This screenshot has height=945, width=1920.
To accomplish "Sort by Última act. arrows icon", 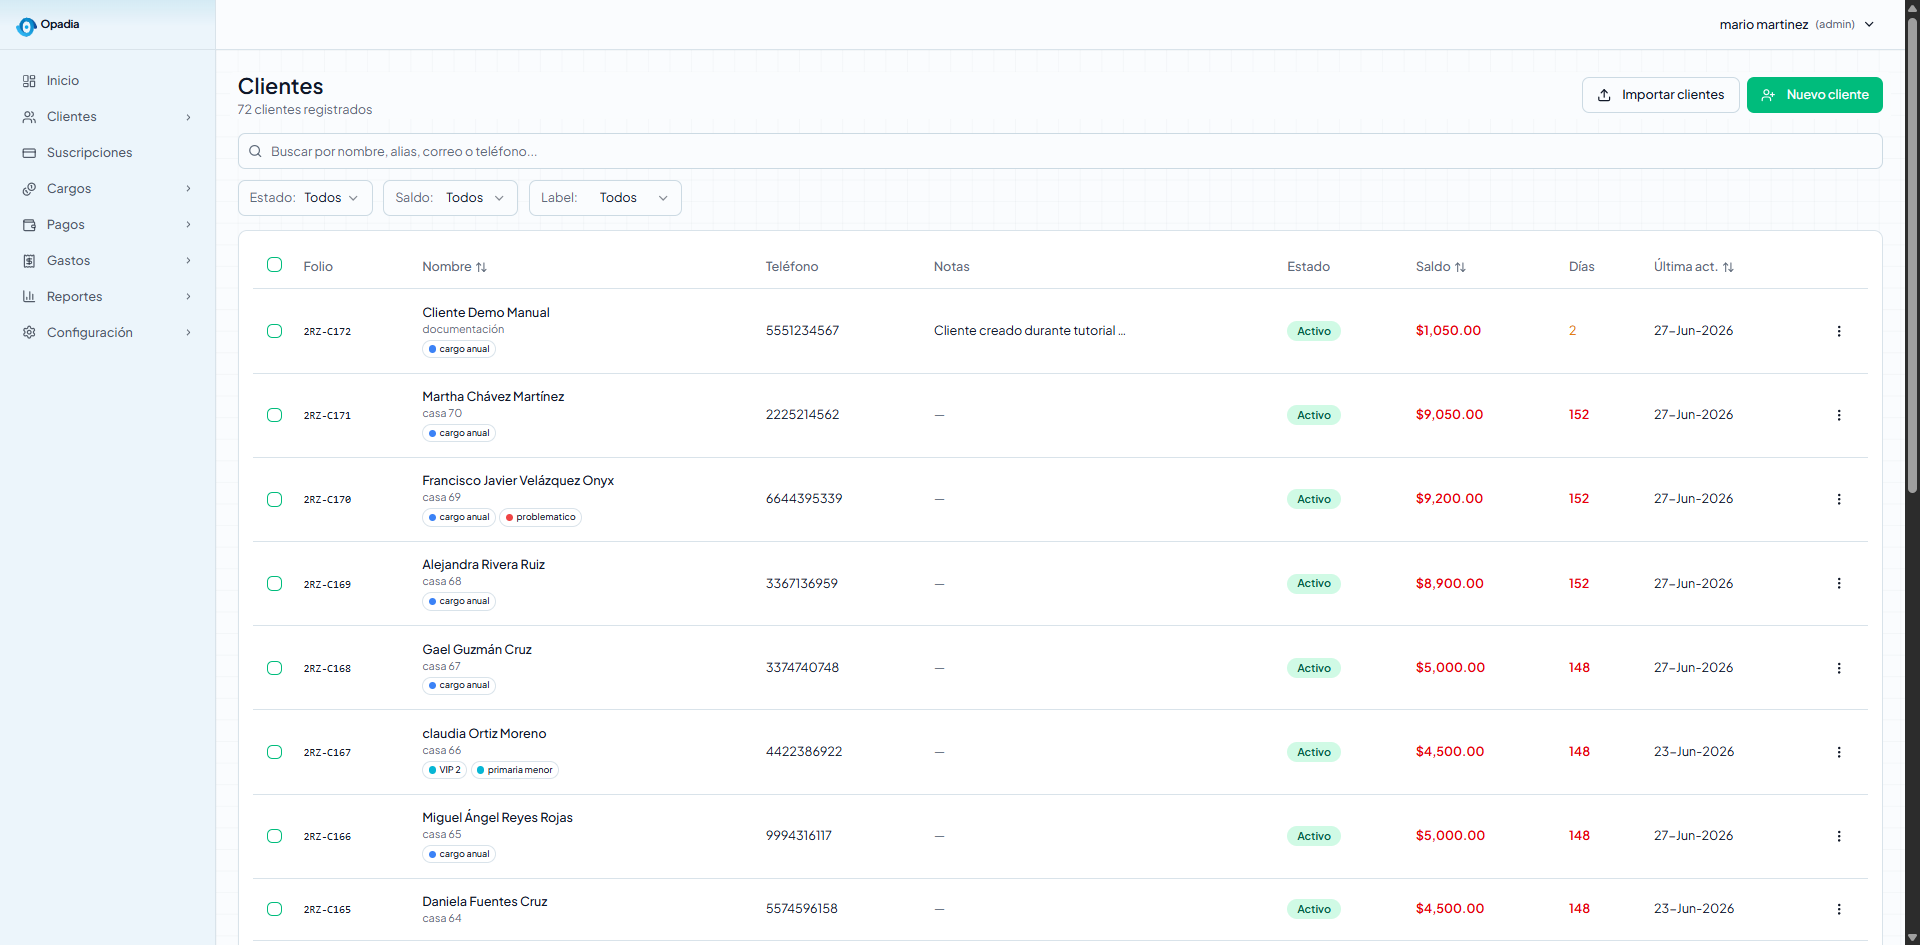I will click(1728, 267).
